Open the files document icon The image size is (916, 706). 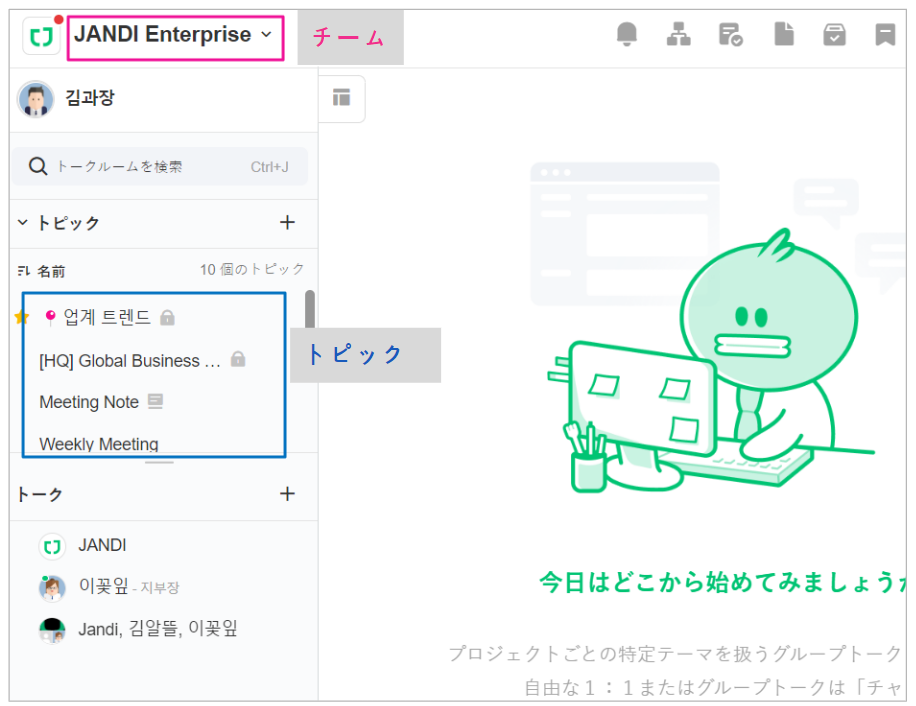tap(783, 34)
